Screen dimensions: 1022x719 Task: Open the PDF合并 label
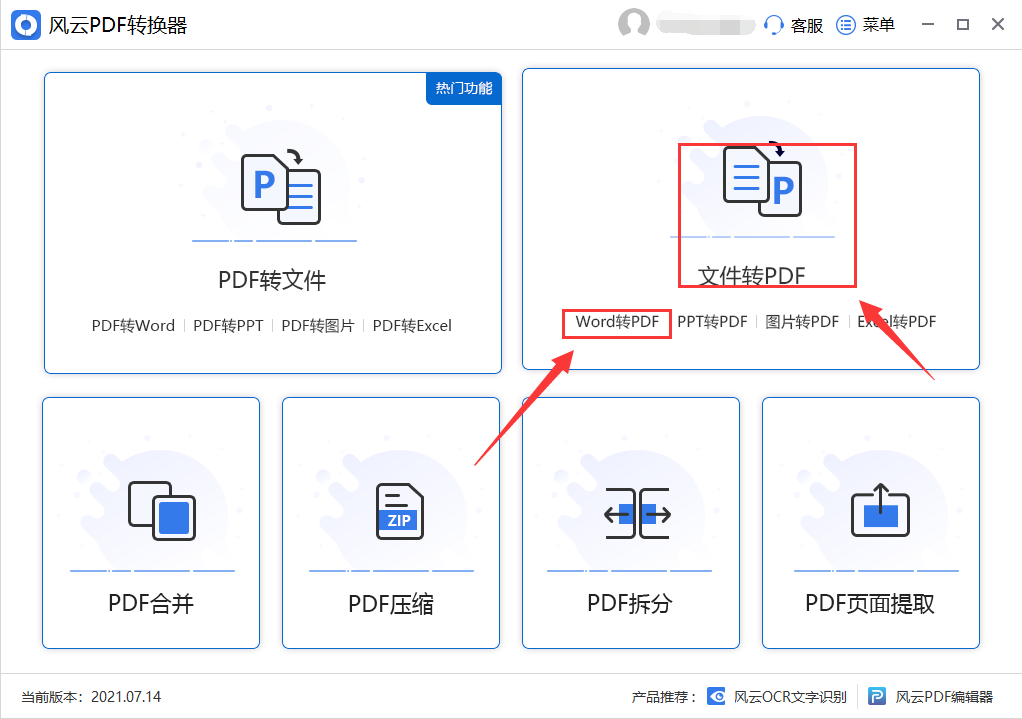coord(151,604)
